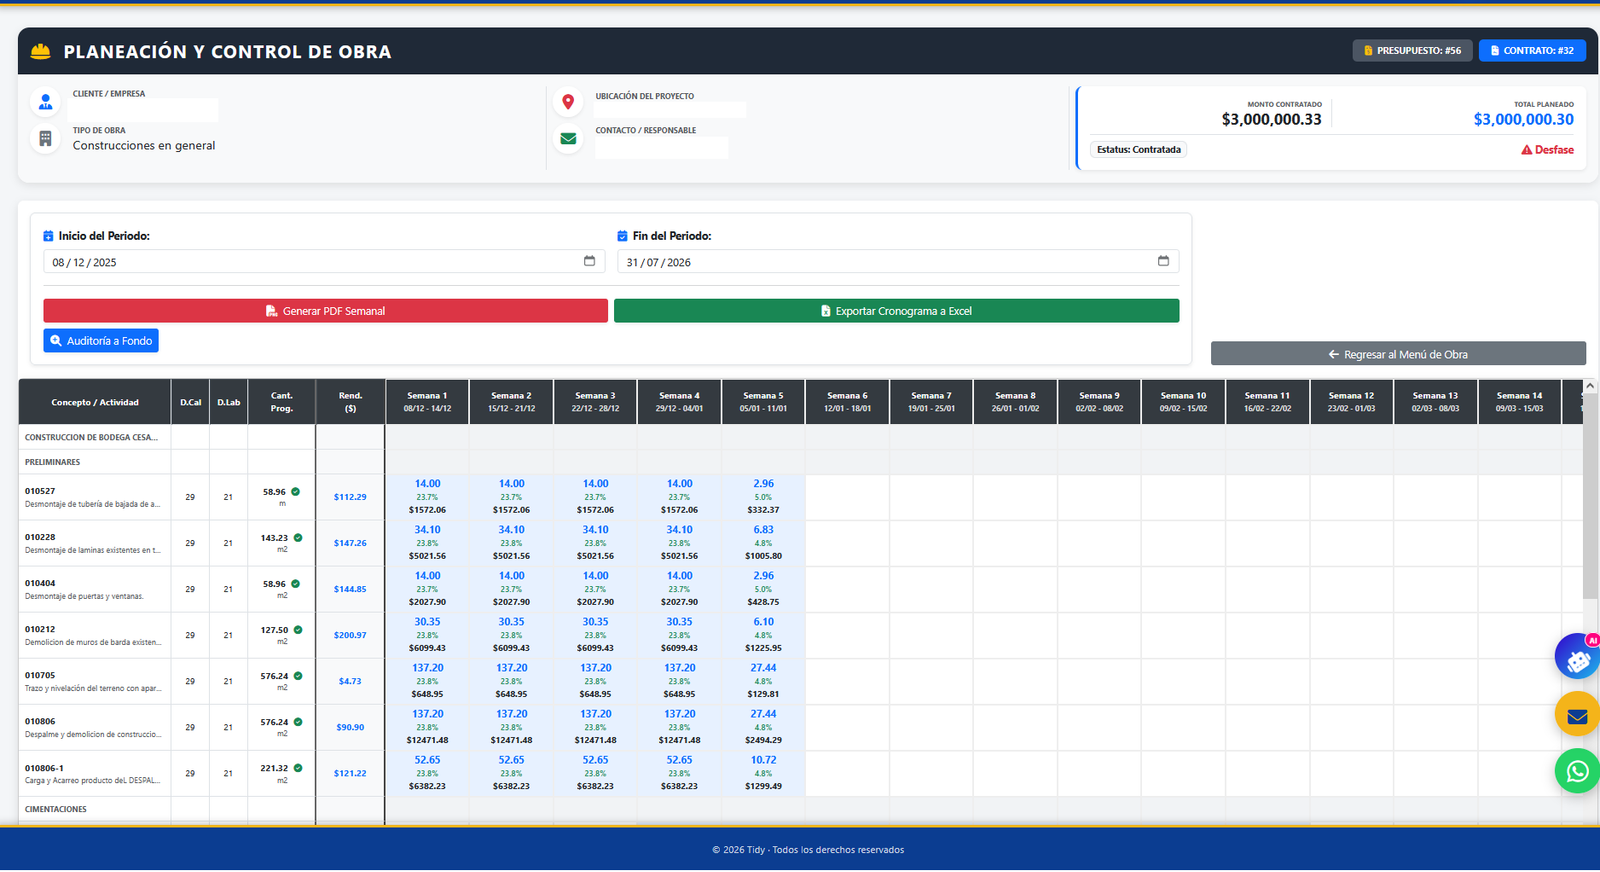Click Generar PDF Semanal button
The image size is (1600, 872).
click(x=325, y=311)
